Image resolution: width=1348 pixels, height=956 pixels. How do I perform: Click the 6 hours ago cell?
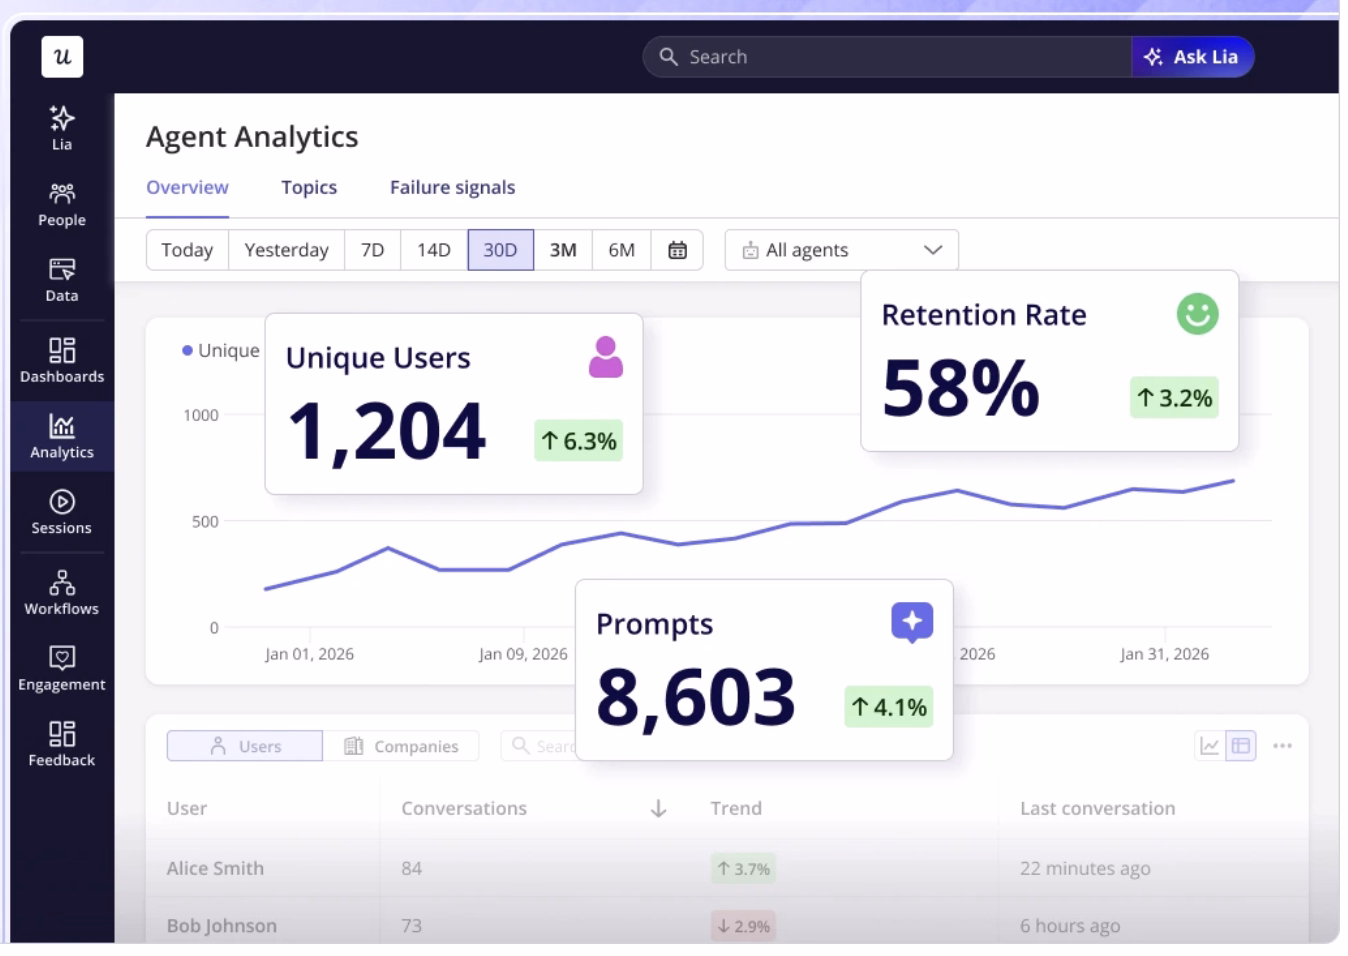[x=1070, y=925]
